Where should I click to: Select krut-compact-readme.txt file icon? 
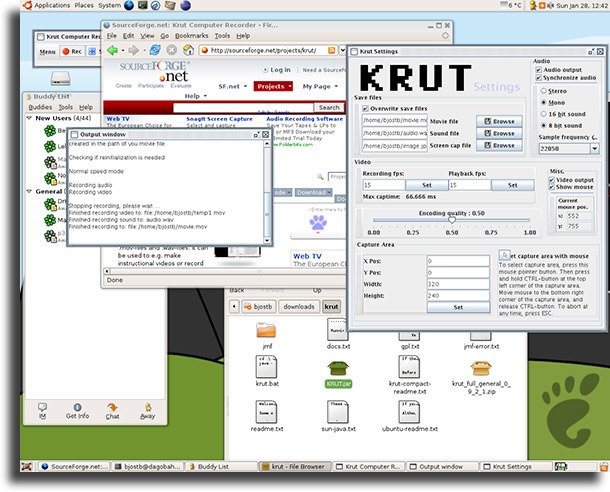coord(409,366)
